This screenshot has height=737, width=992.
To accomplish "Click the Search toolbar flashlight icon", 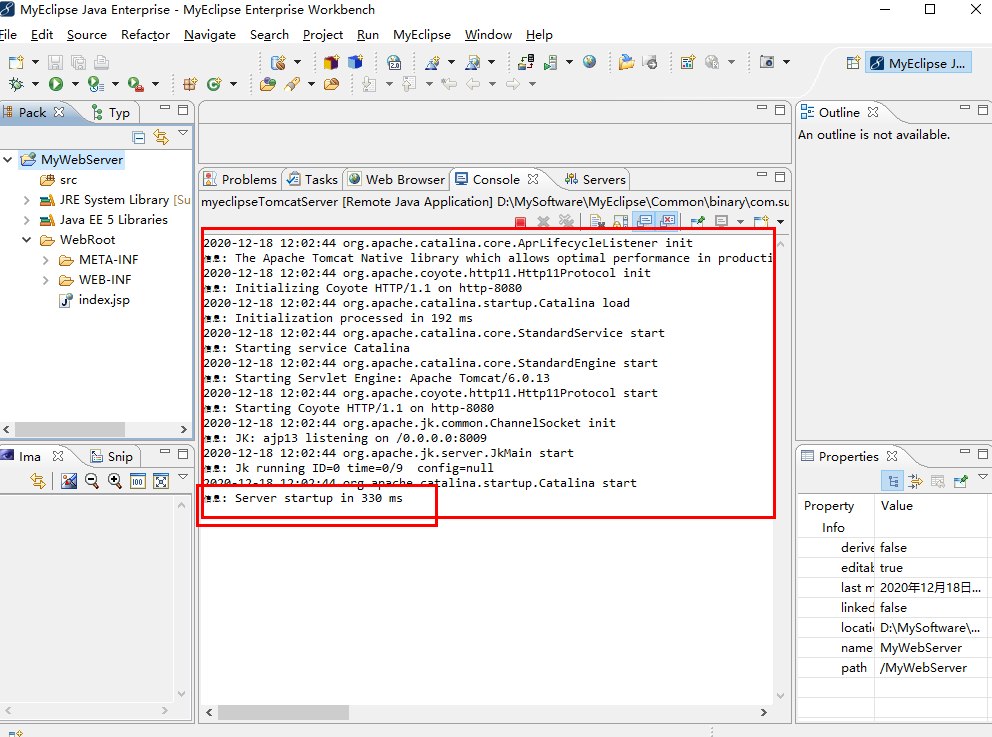I will click(291, 83).
